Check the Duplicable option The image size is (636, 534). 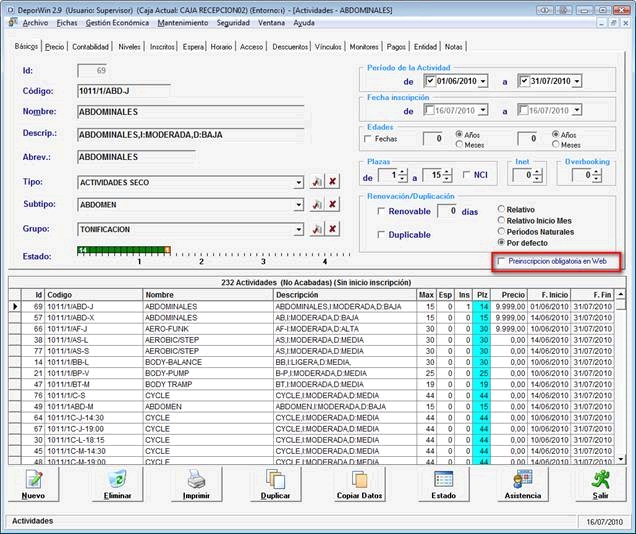[x=381, y=234]
